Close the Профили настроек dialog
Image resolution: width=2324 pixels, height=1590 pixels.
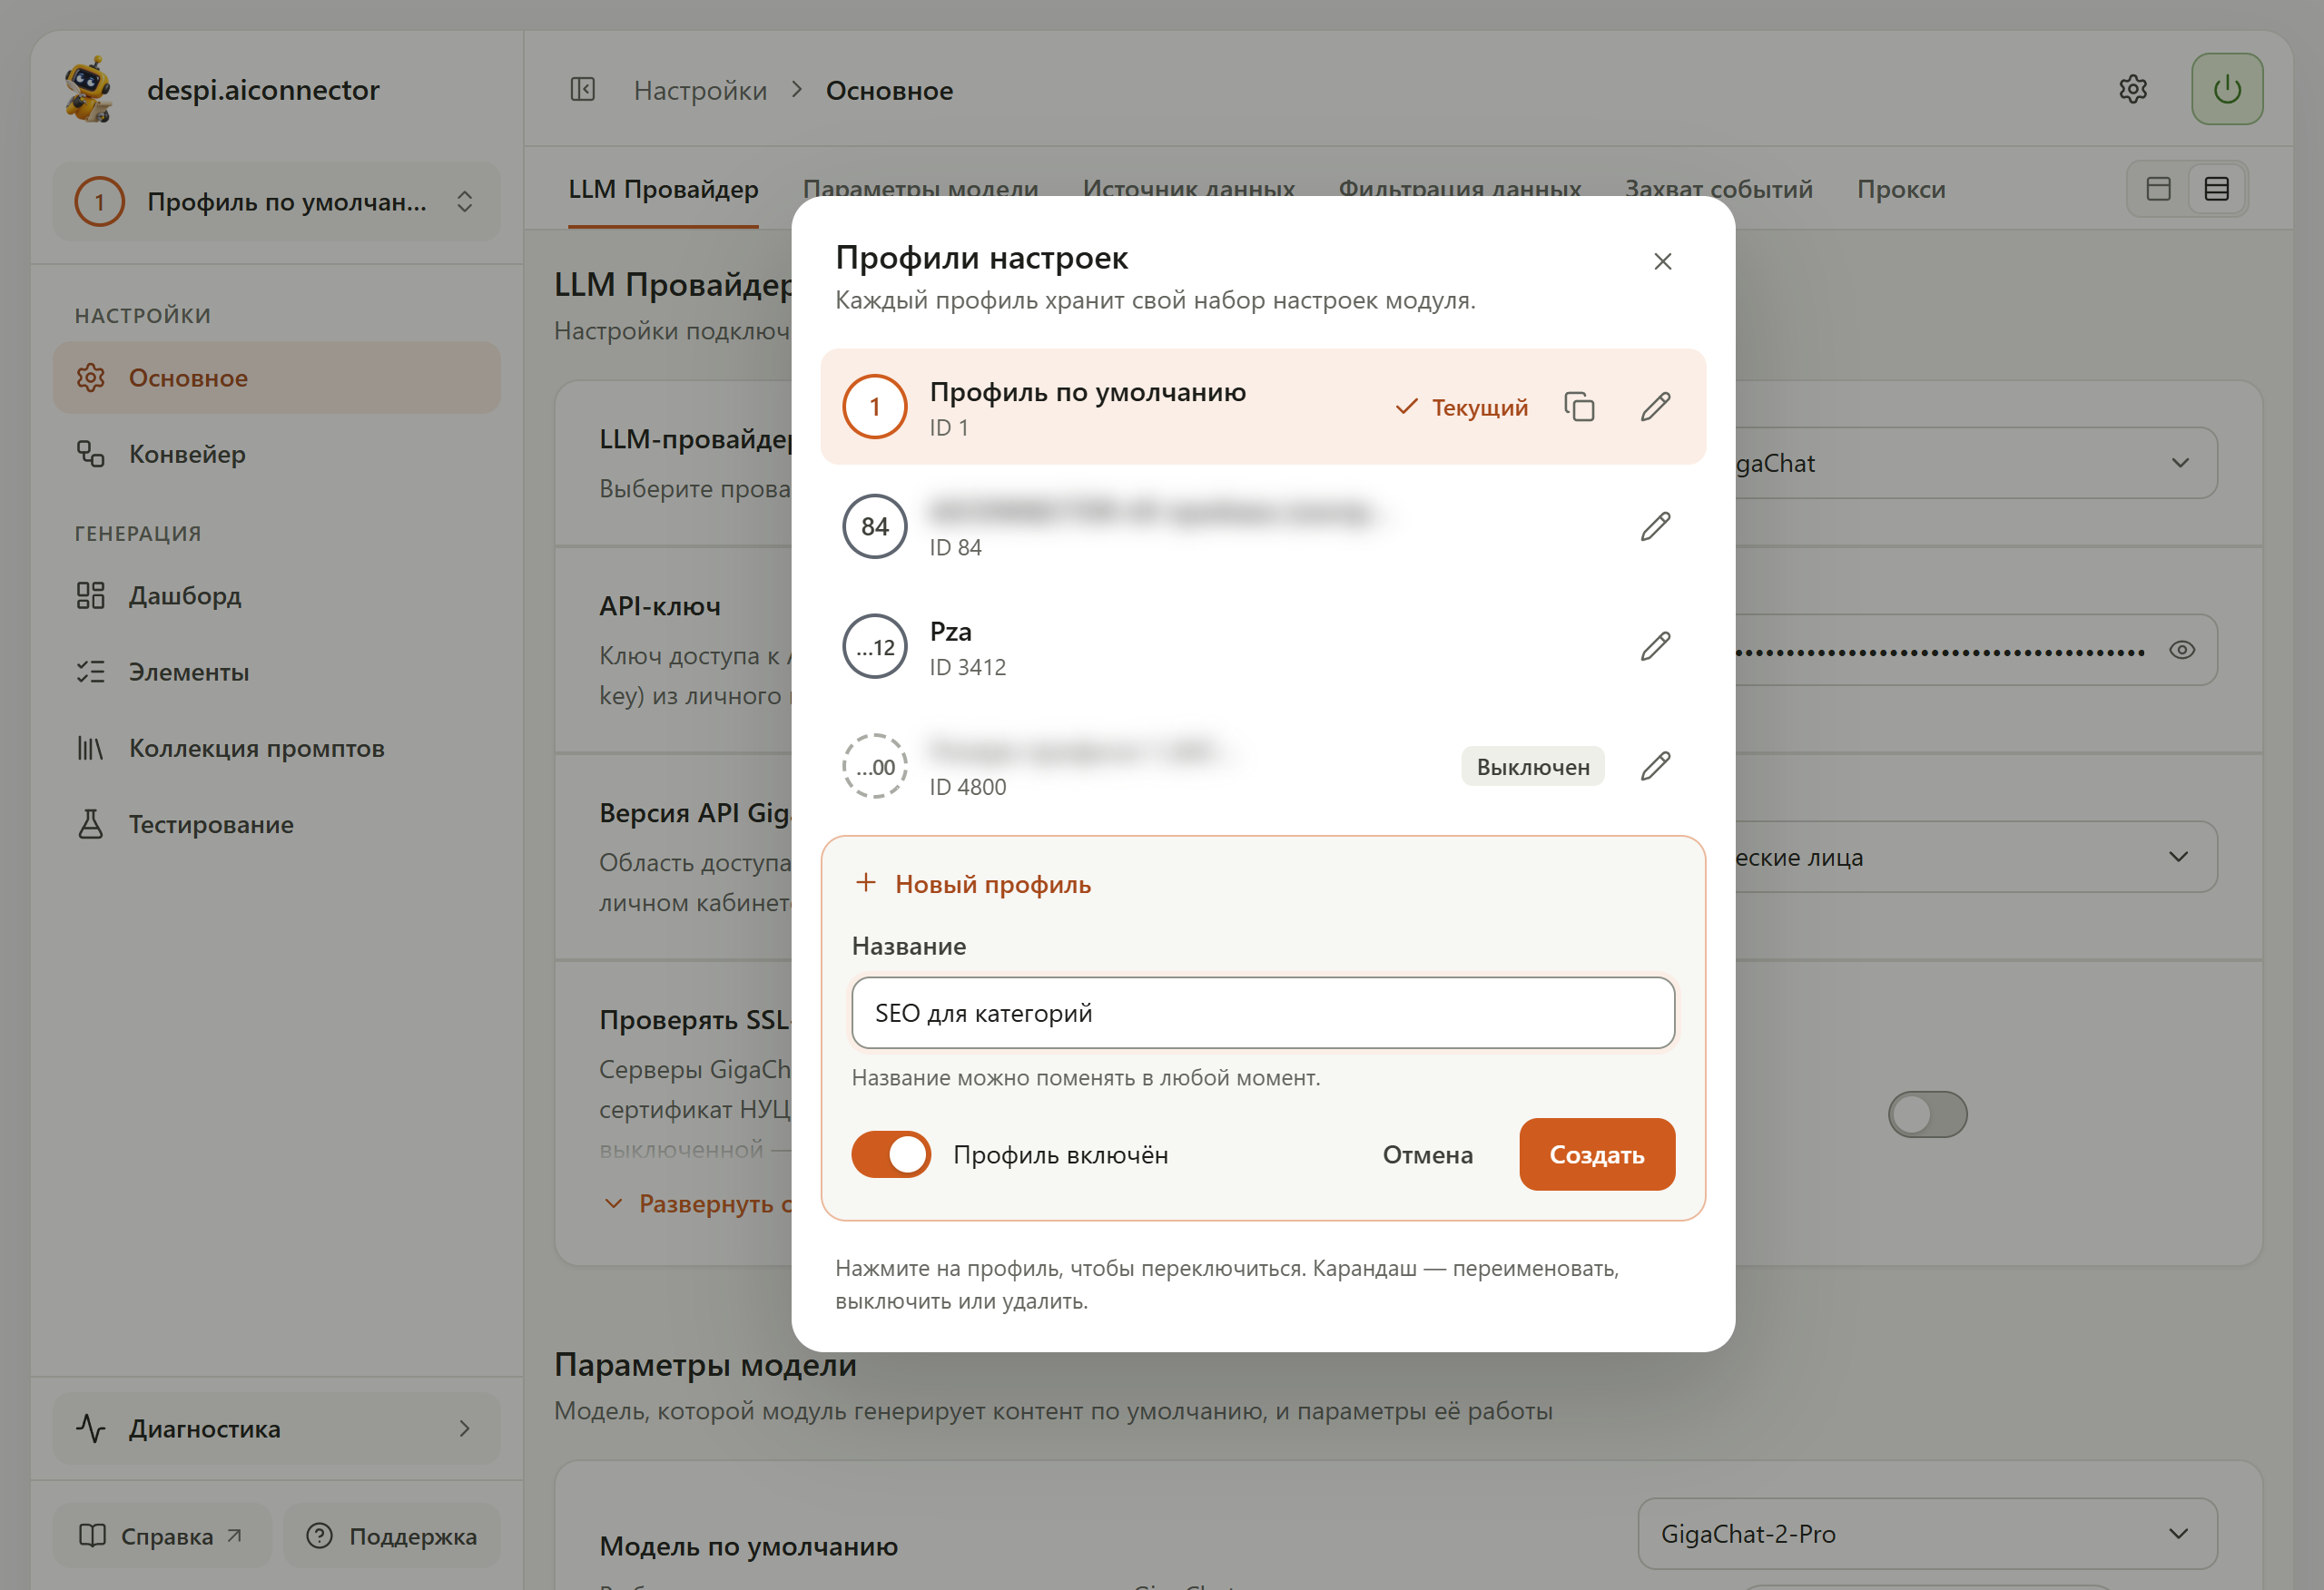[1663, 262]
